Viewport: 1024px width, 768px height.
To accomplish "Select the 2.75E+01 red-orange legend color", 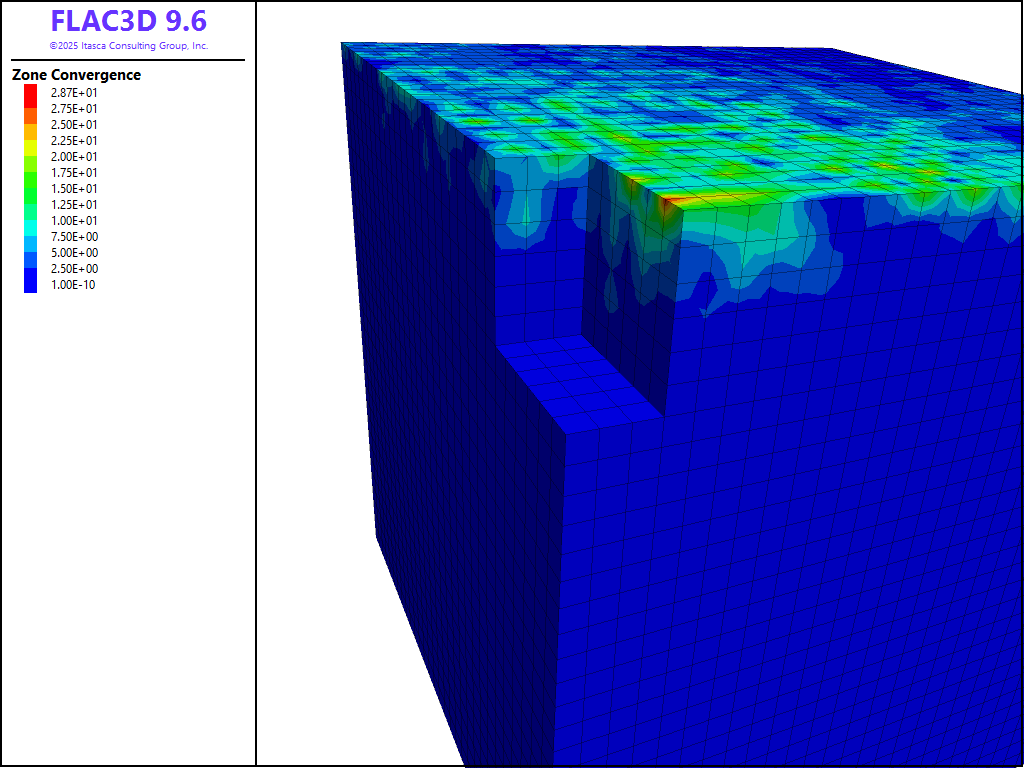I will [x=30, y=108].
